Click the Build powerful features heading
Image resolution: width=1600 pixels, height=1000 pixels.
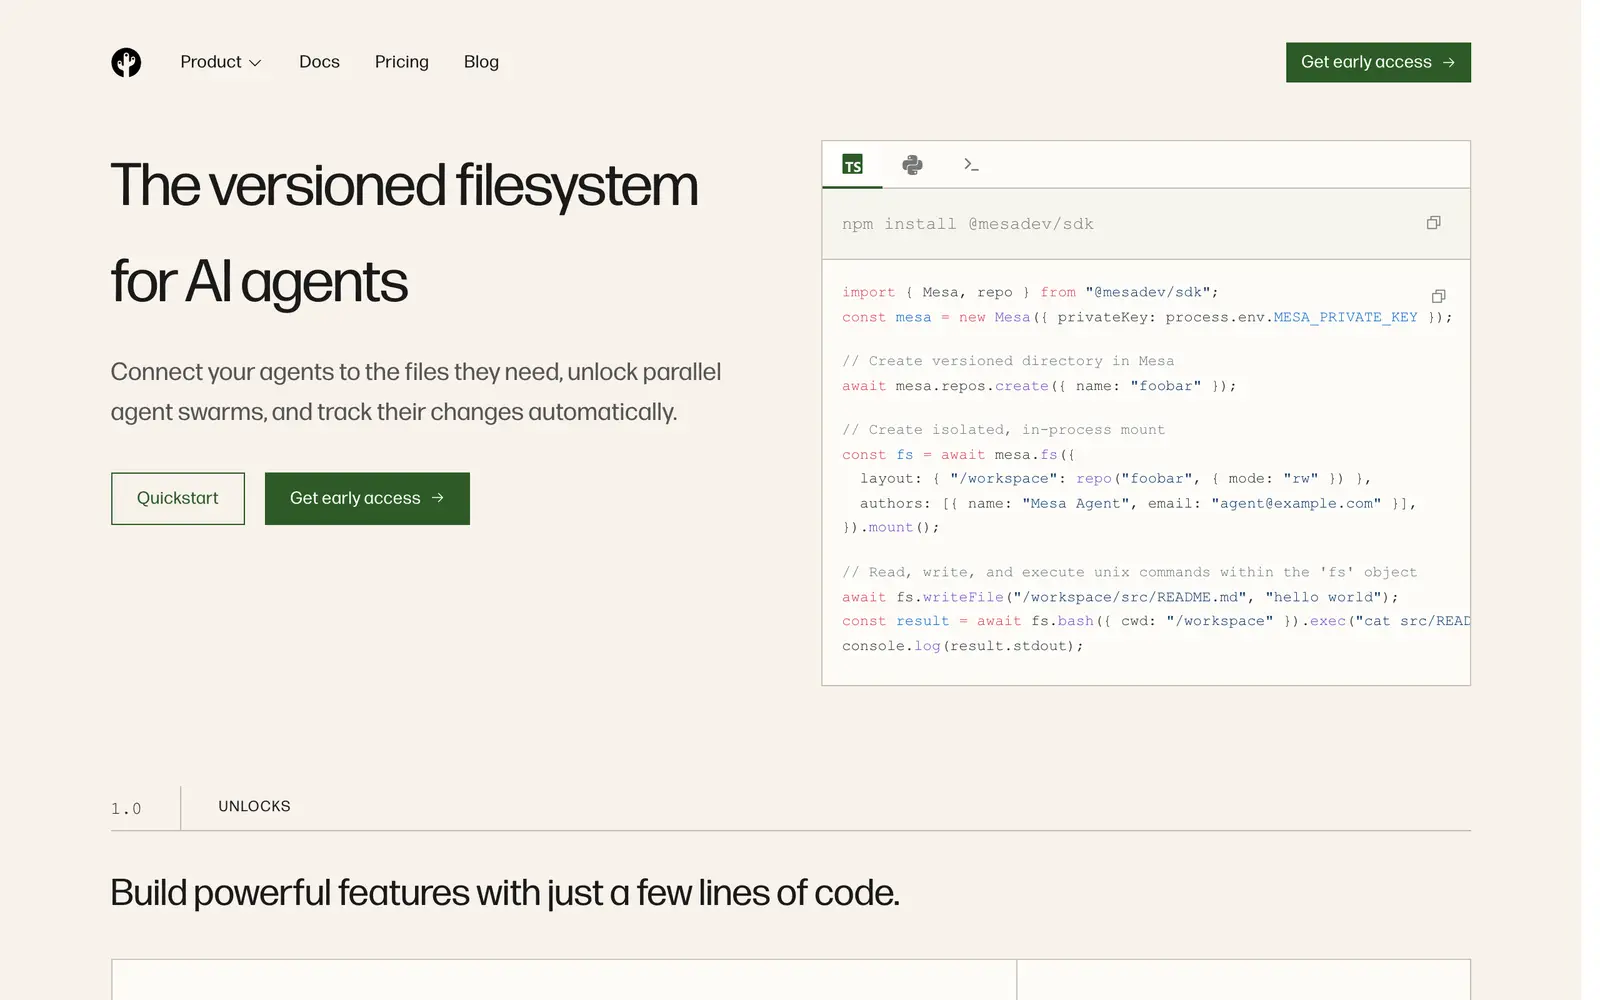(505, 892)
